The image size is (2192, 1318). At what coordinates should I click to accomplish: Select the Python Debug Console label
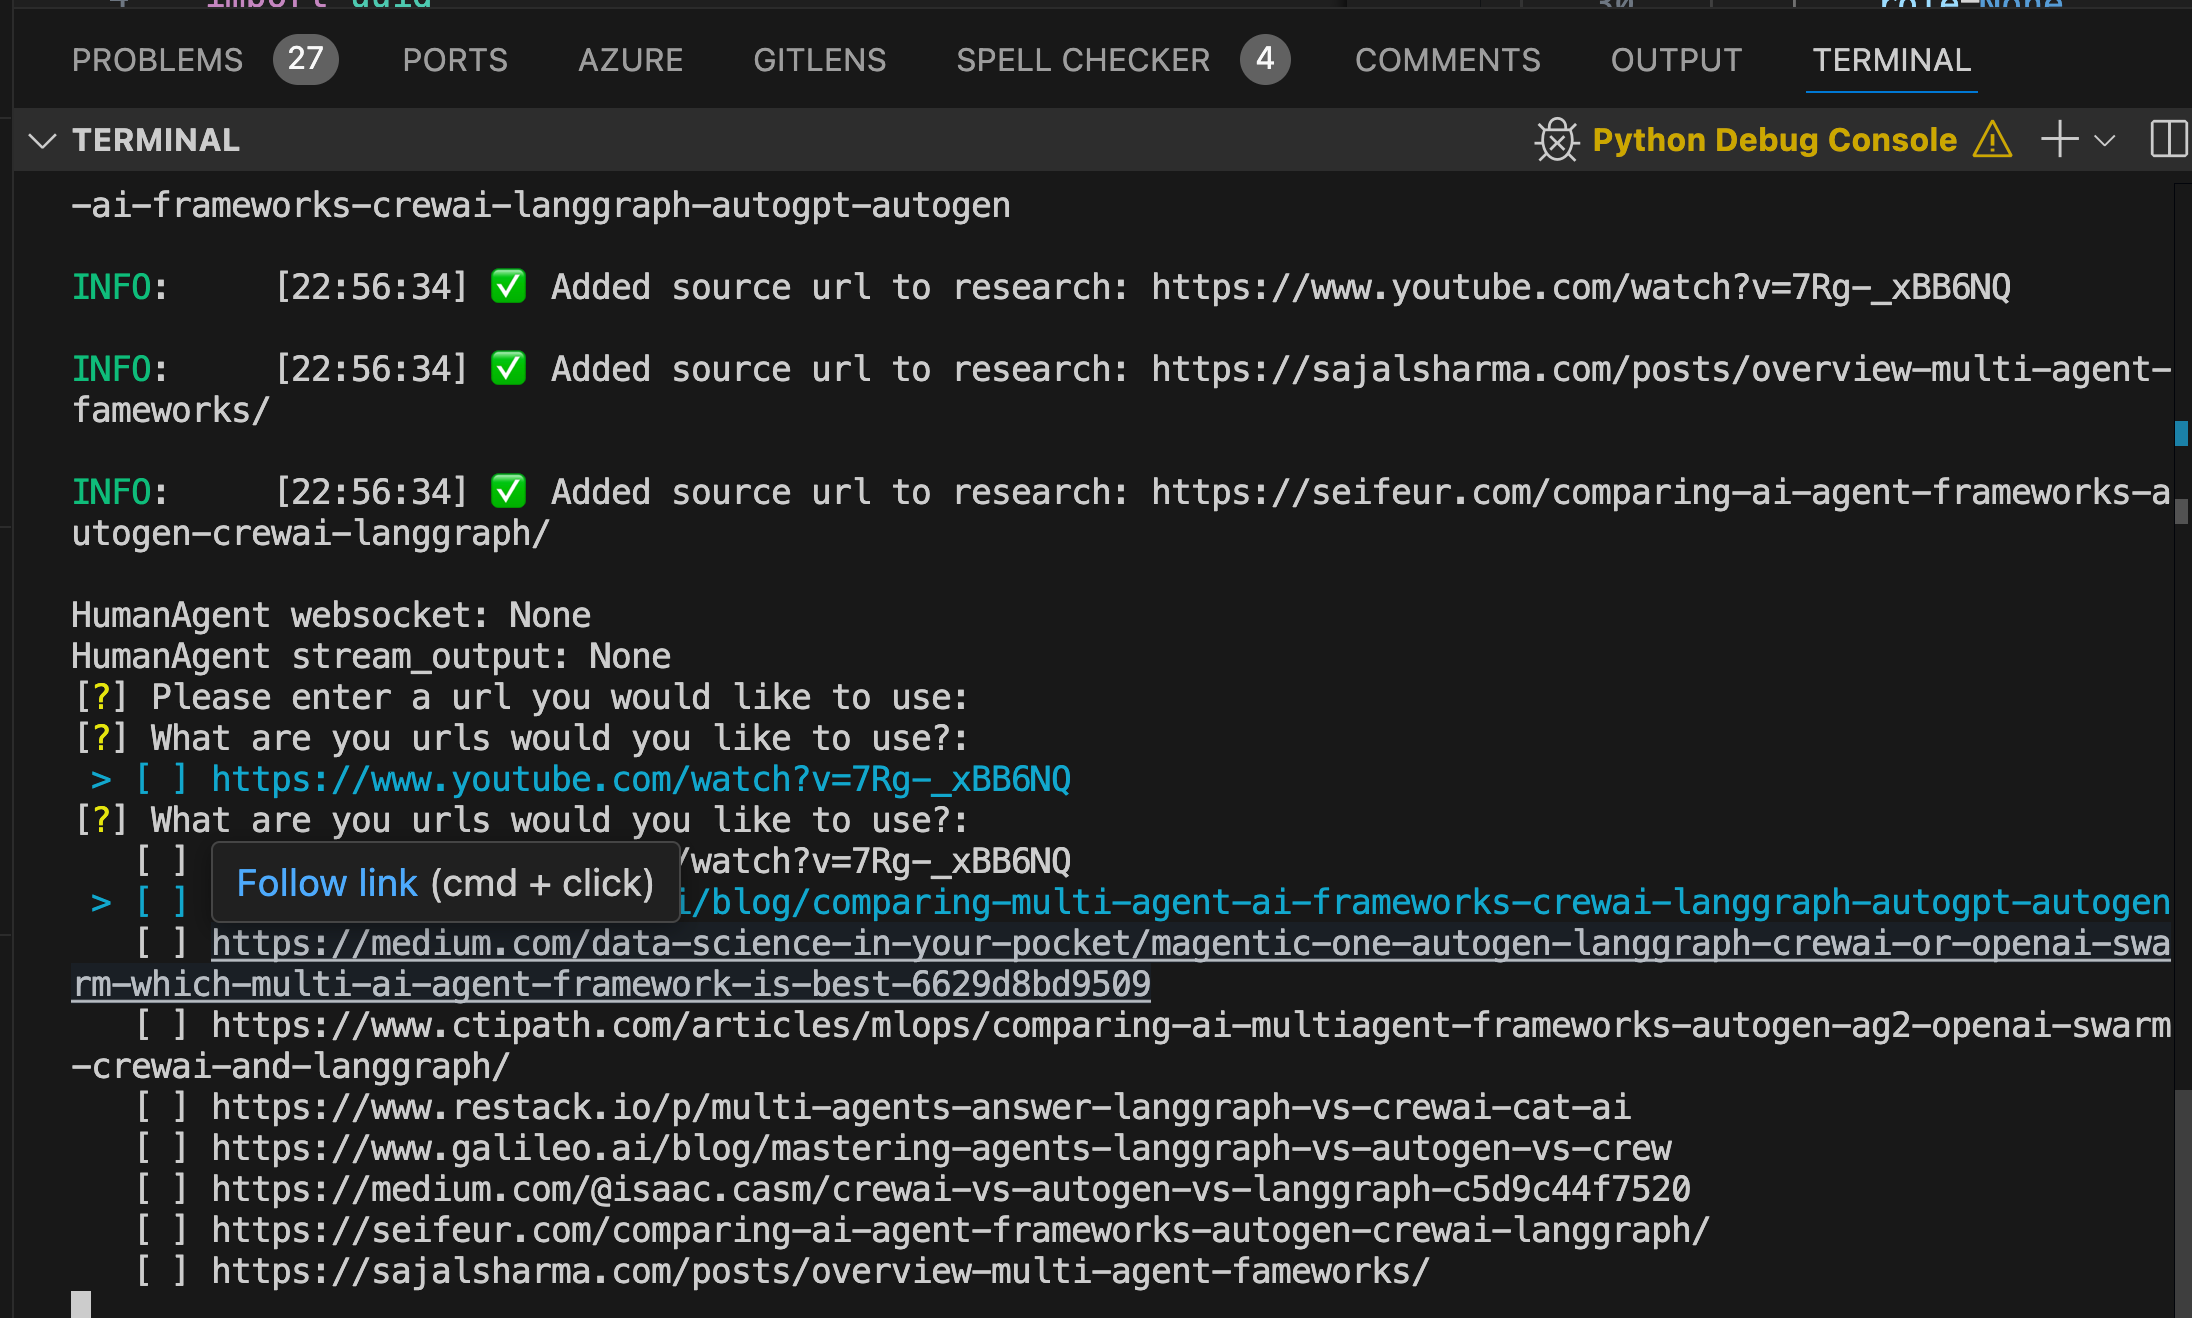tap(1774, 140)
